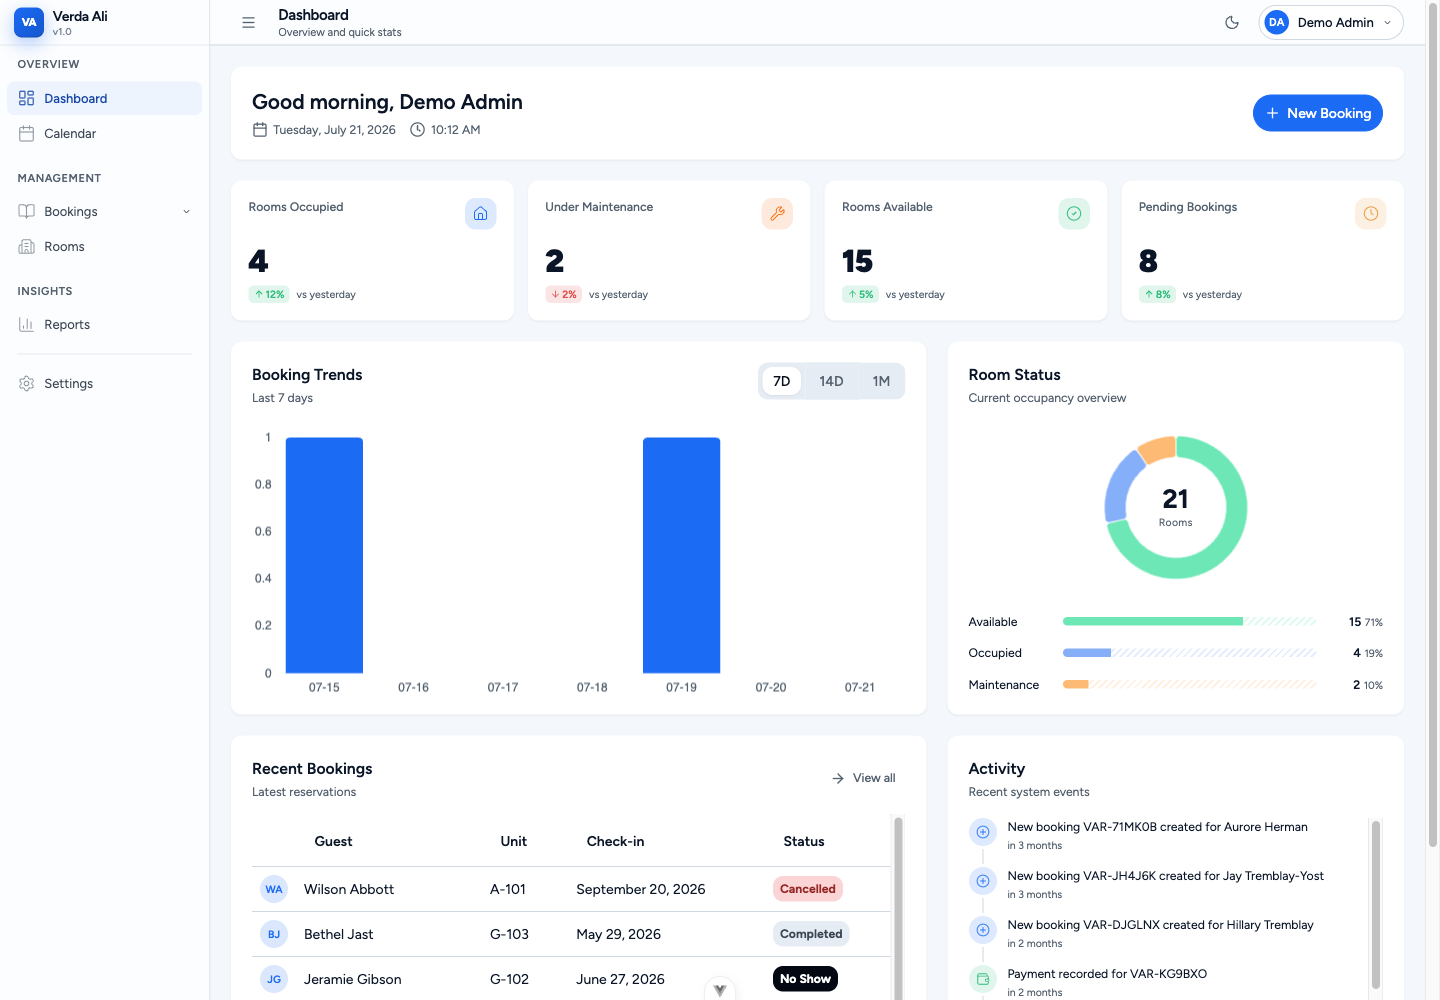Click the Verda Ali VA logo
The height and width of the screenshot is (1000, 1440).
[x=29, y=22]
